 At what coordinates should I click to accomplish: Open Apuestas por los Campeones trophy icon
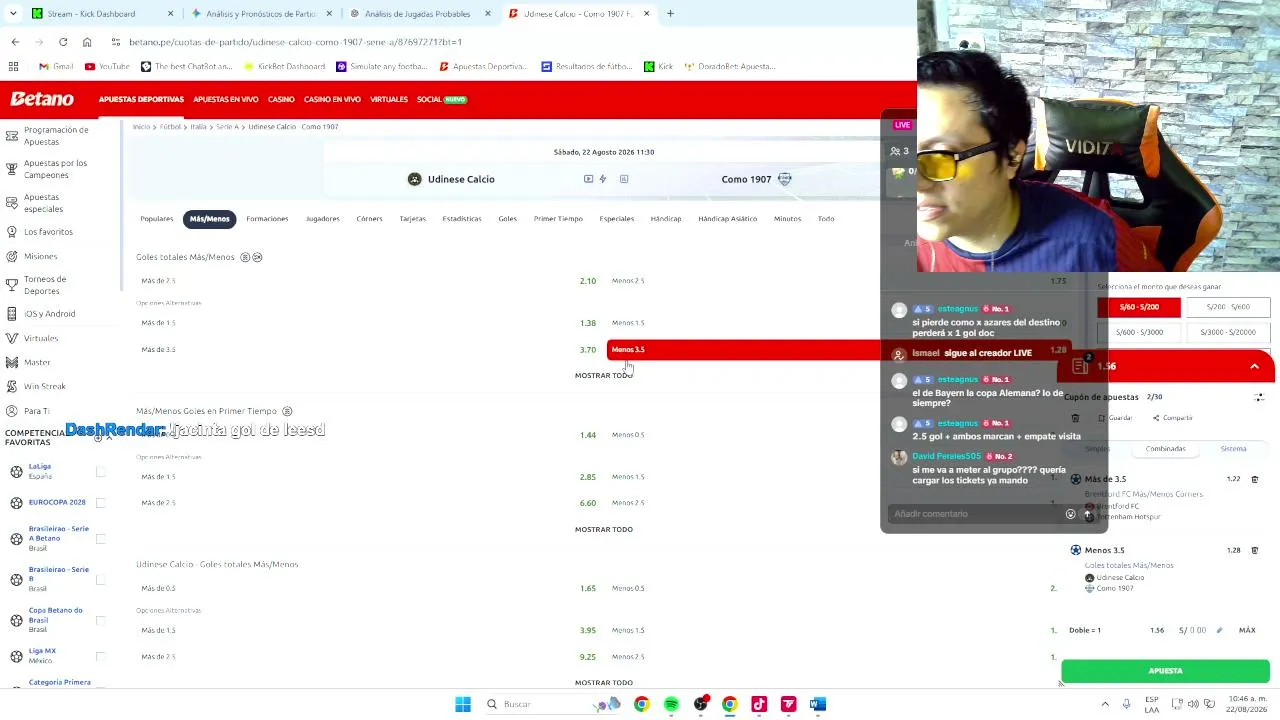(x=12, y=169)
